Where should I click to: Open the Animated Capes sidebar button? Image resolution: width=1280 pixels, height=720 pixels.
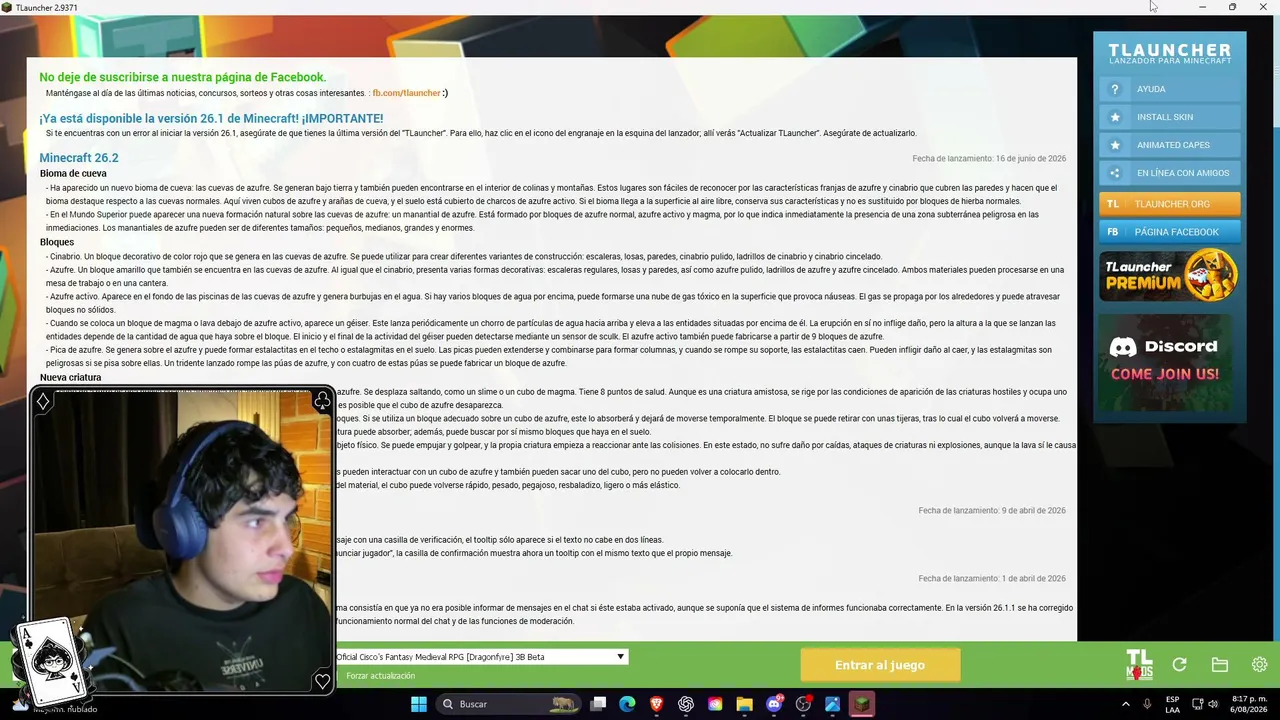point(1170,145)
